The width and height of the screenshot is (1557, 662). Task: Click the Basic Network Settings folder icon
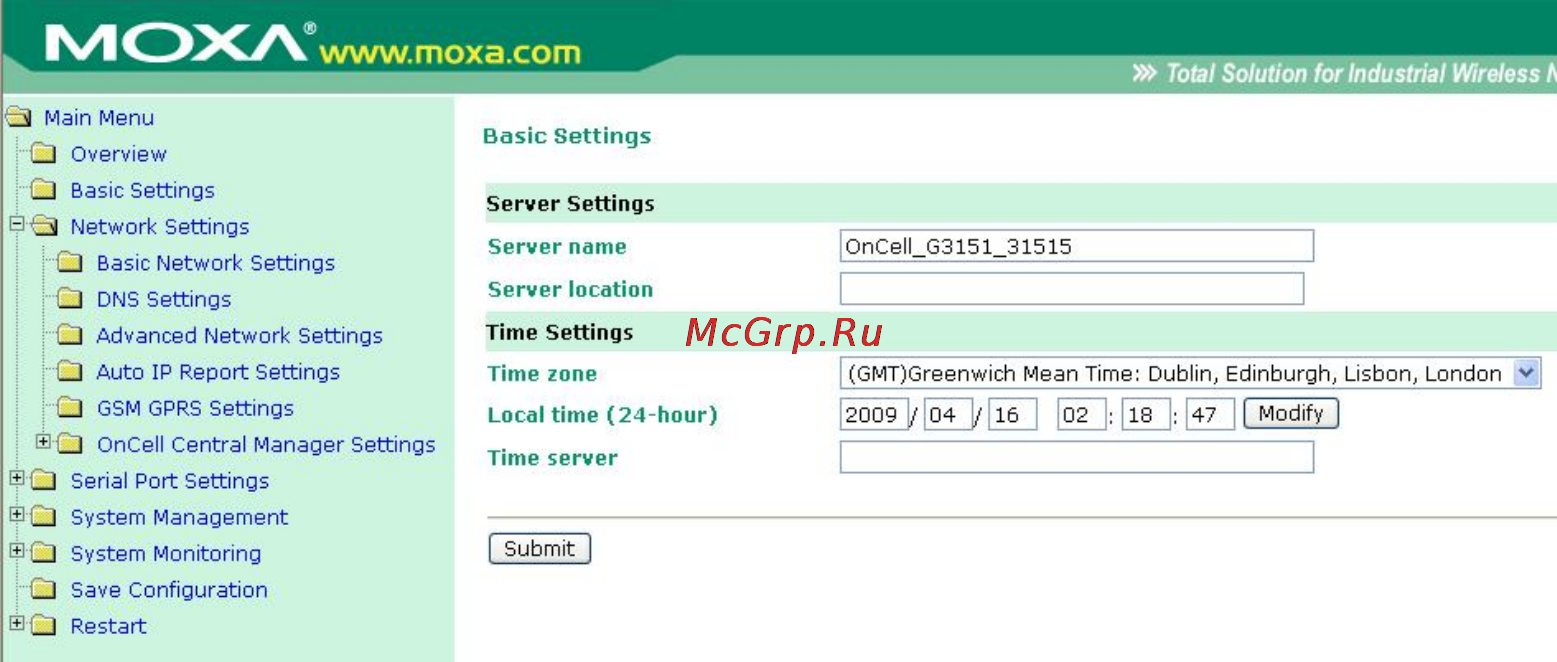tap(69, 263)
